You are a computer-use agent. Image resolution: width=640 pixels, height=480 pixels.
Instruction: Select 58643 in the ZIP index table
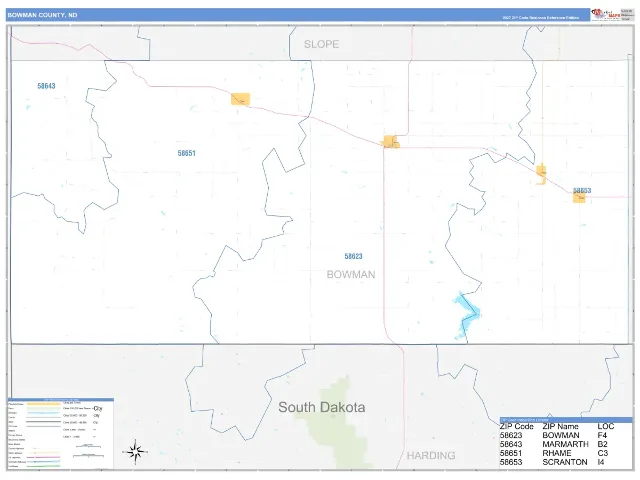[x=511, y=444]
